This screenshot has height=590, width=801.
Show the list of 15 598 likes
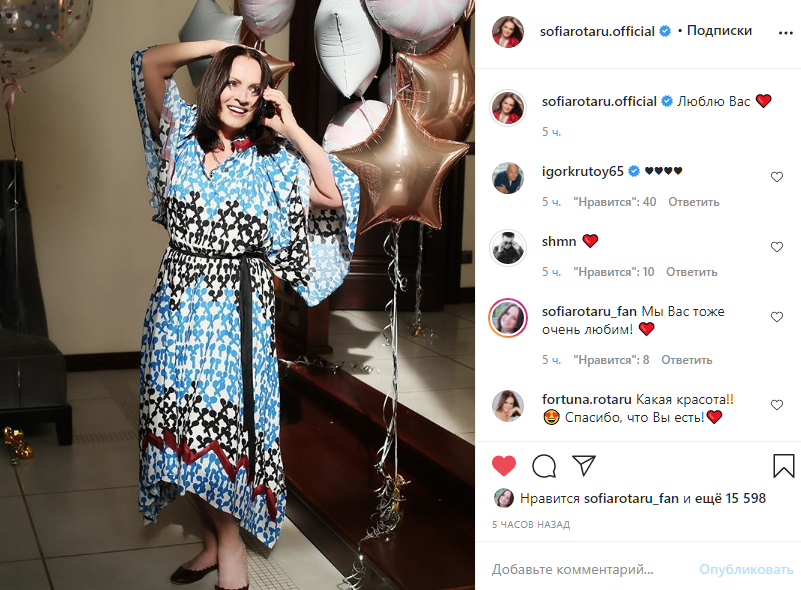[731, 499]
